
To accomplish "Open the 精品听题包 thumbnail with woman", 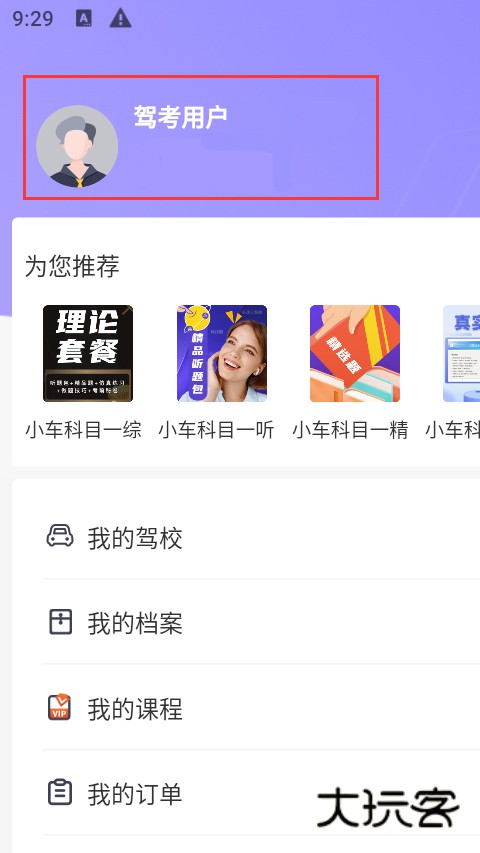I will point(221,353).
